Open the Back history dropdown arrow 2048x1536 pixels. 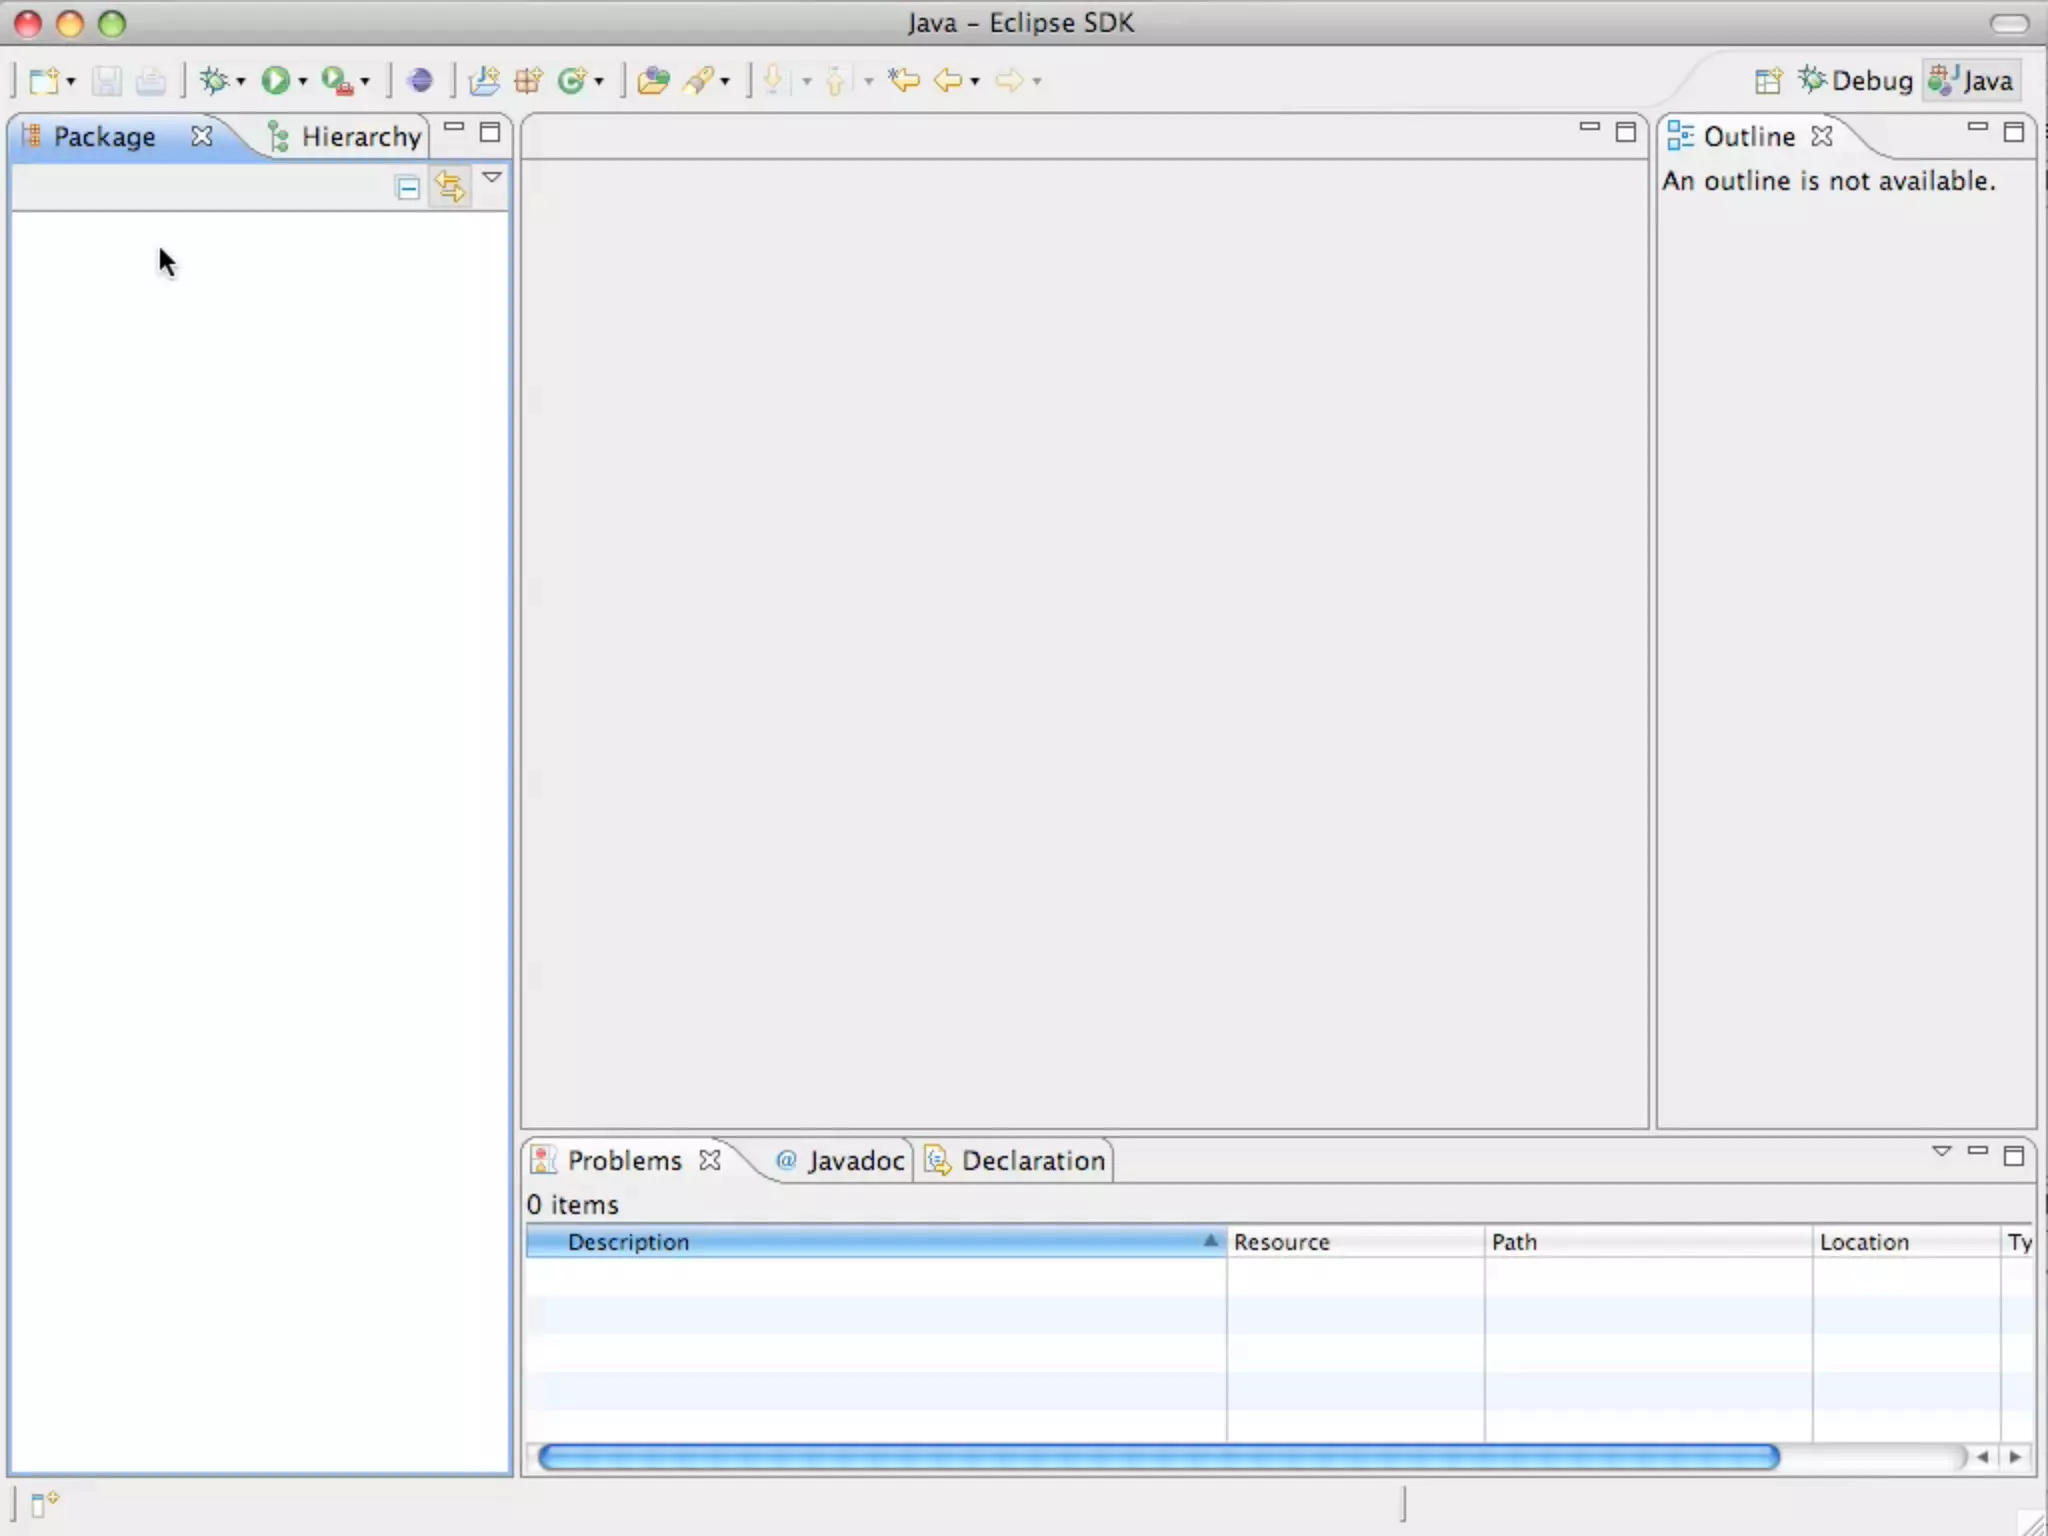coord(975,82)
